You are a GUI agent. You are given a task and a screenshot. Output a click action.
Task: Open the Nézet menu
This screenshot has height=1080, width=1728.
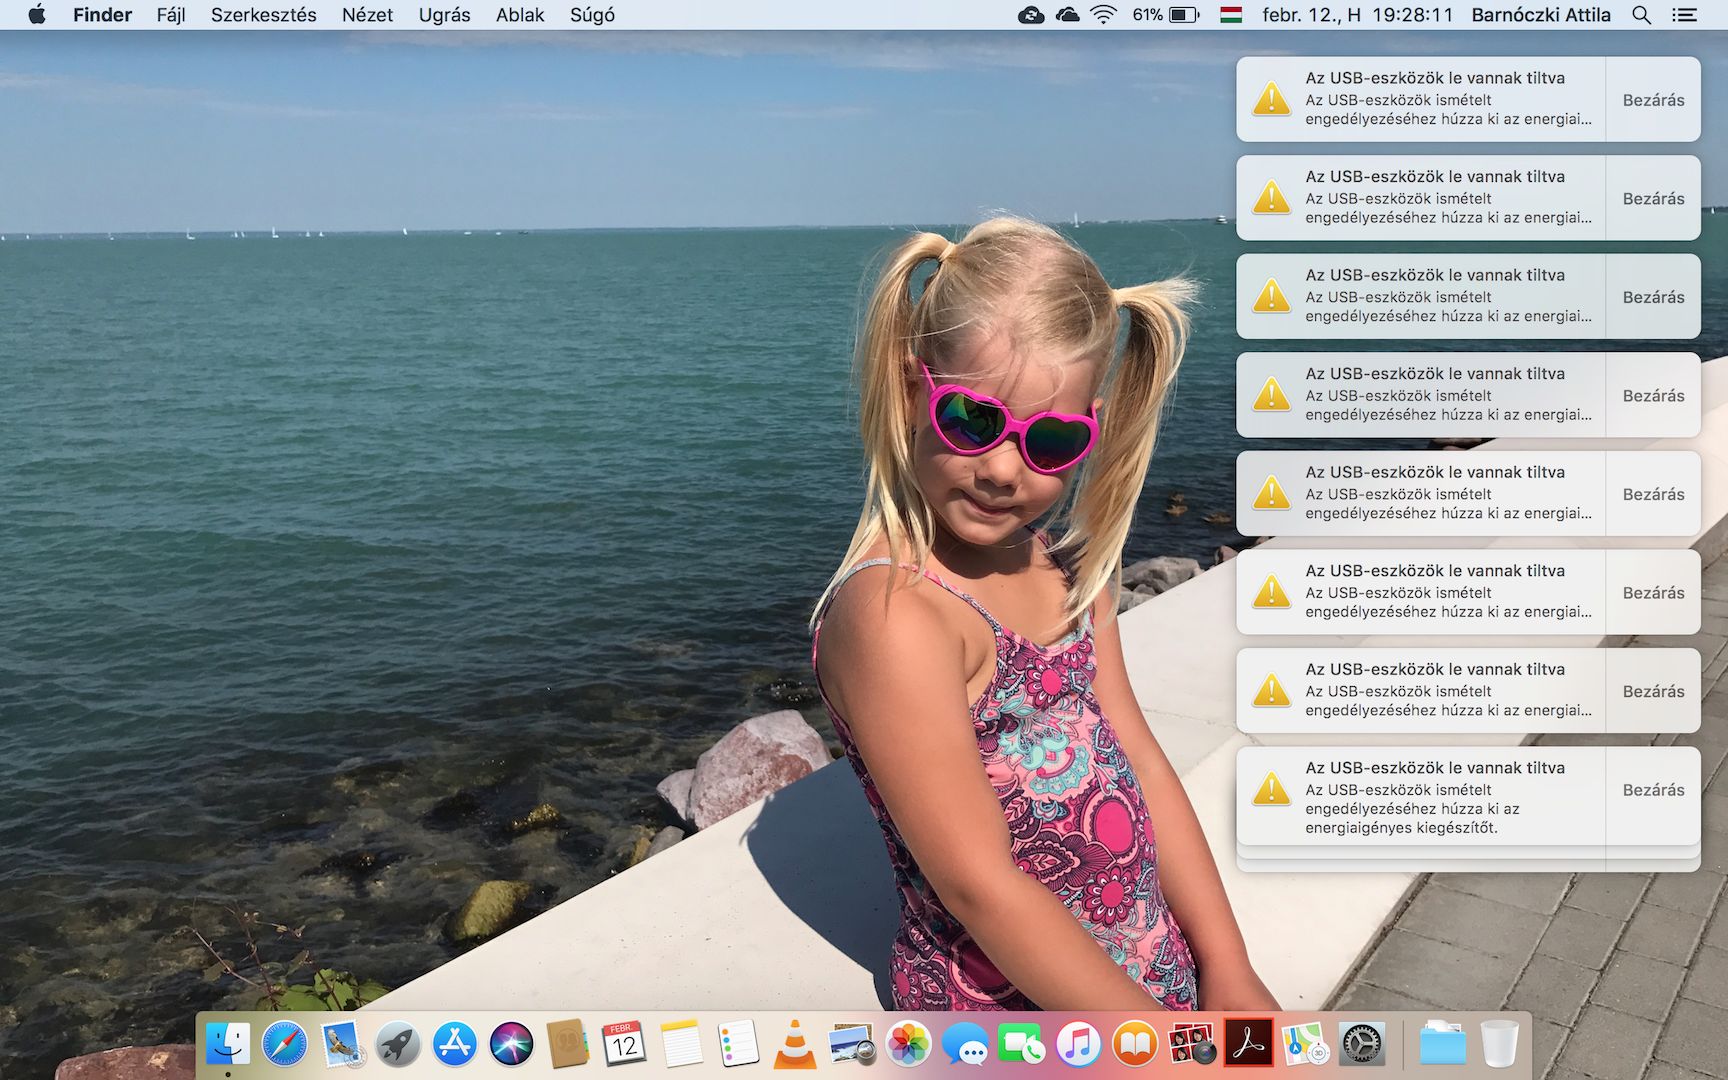[x=367, y=15]
